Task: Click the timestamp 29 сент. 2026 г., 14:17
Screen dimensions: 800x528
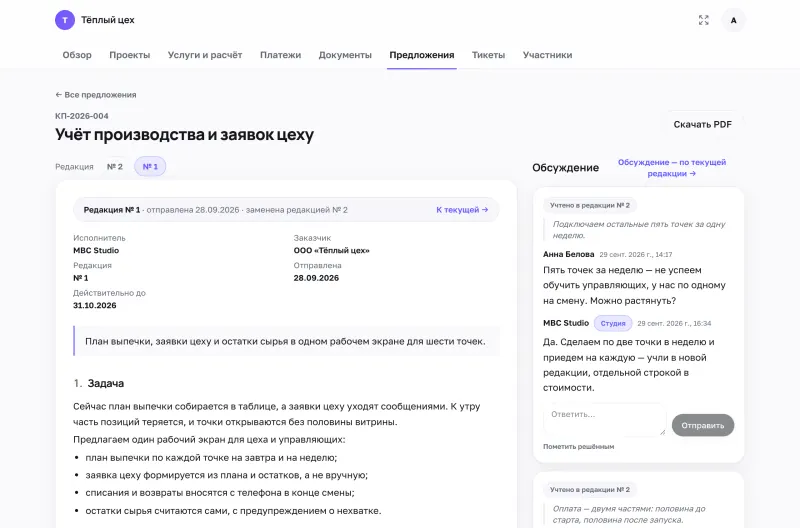Action: pyautogui.click(x=636, y=255)
